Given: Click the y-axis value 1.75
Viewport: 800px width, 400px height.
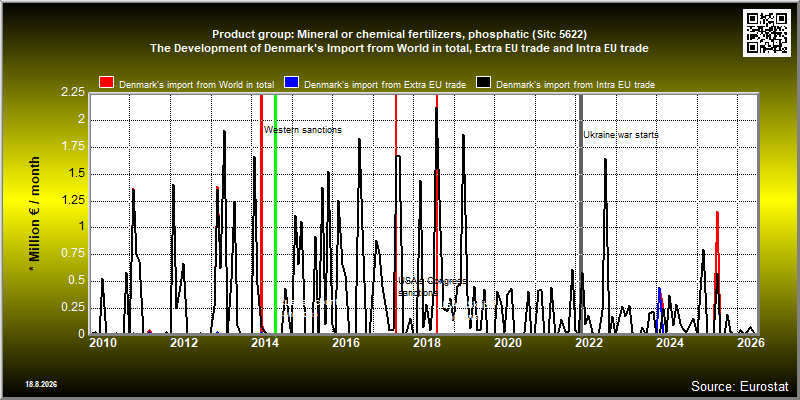Looking at the screenshot, I should click(x=72, y=147).
